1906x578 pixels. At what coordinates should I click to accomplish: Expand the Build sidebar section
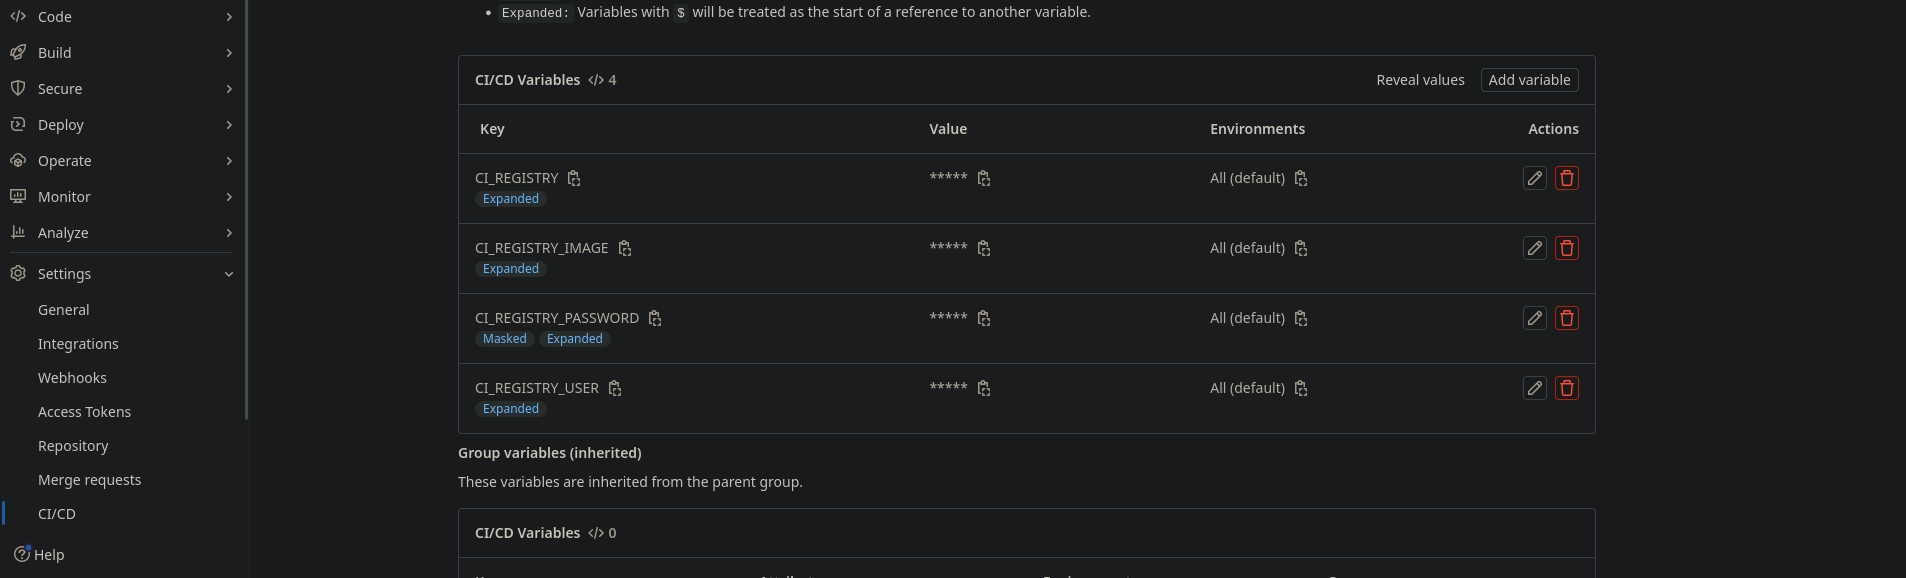pos(122,53)
